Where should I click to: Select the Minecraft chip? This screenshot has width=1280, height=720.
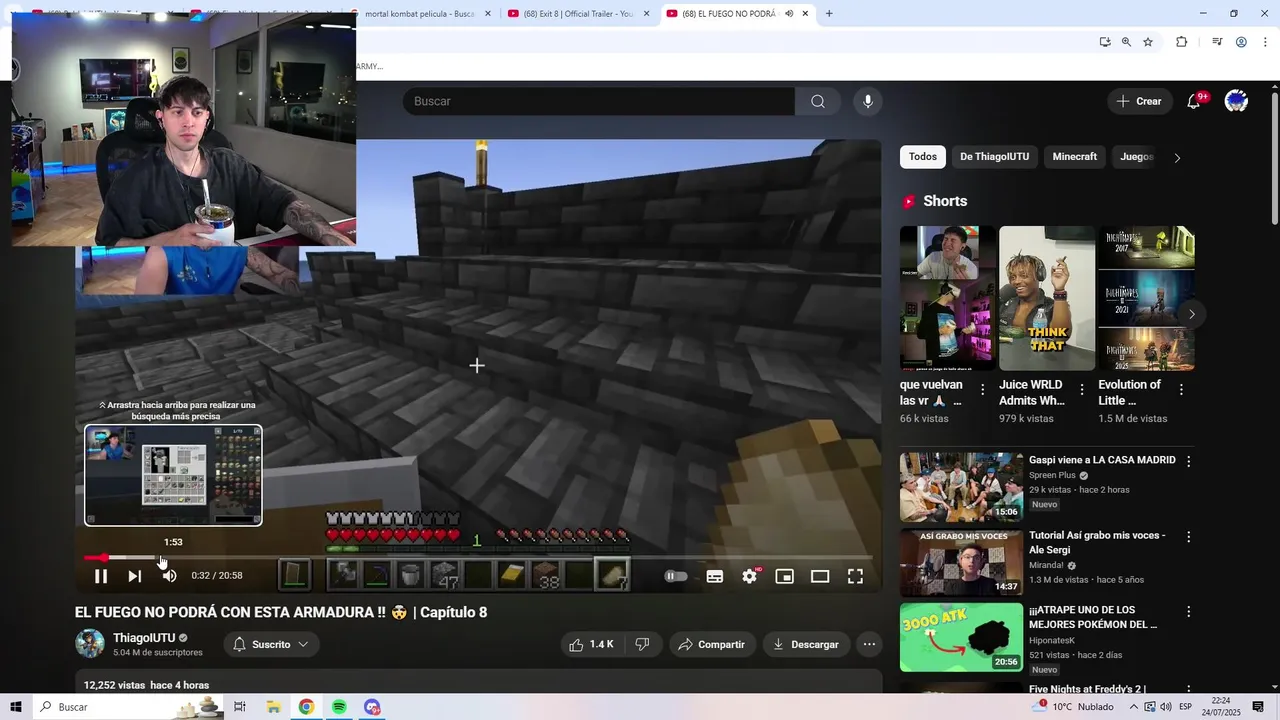pos(1075,157)
